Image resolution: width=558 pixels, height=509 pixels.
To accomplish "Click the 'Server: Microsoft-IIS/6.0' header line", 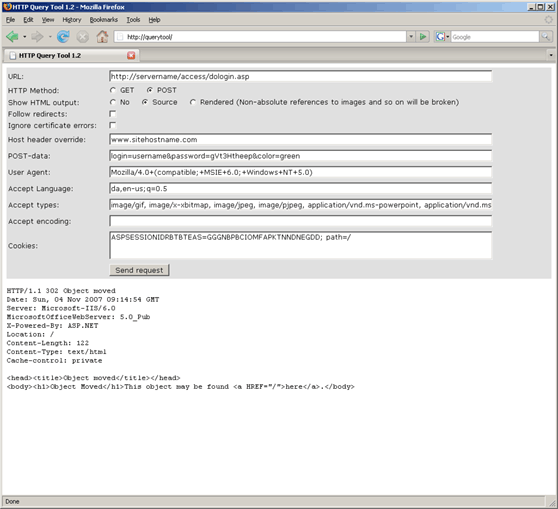I will [61, 308].
